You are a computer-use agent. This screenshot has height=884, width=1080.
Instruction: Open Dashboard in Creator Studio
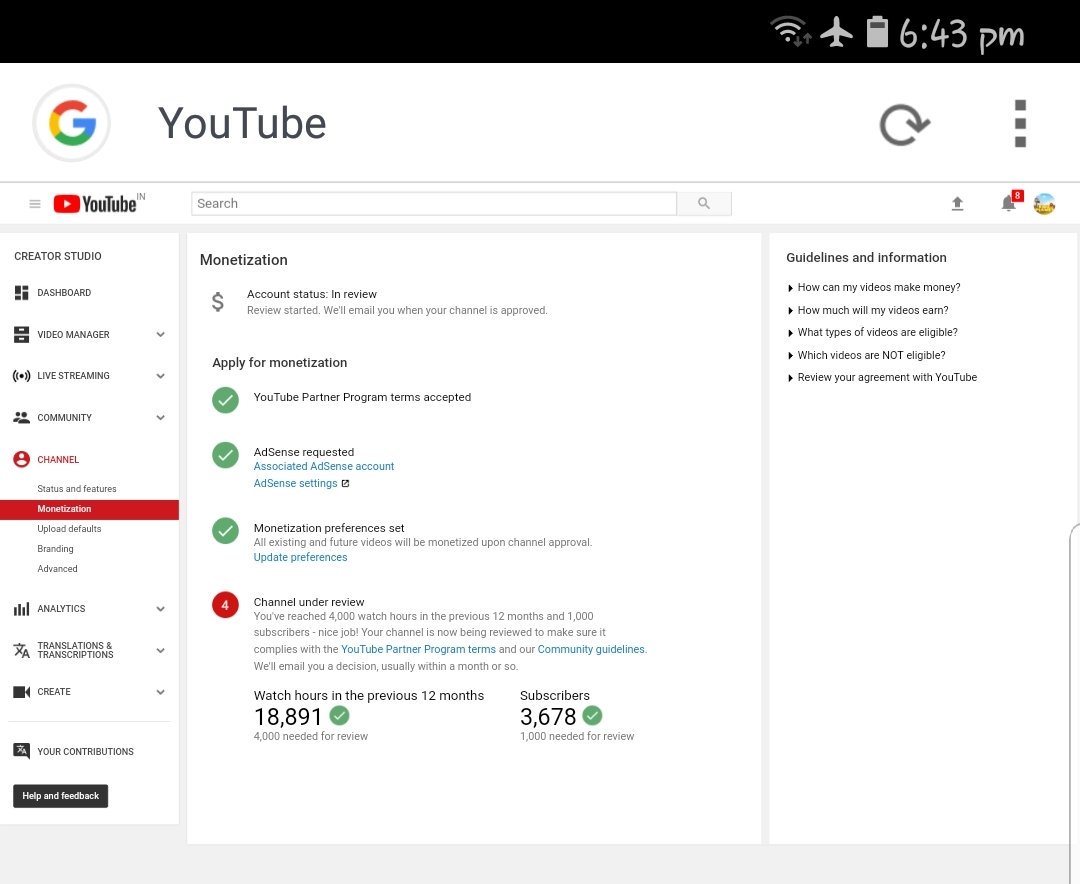click(64, 293)
